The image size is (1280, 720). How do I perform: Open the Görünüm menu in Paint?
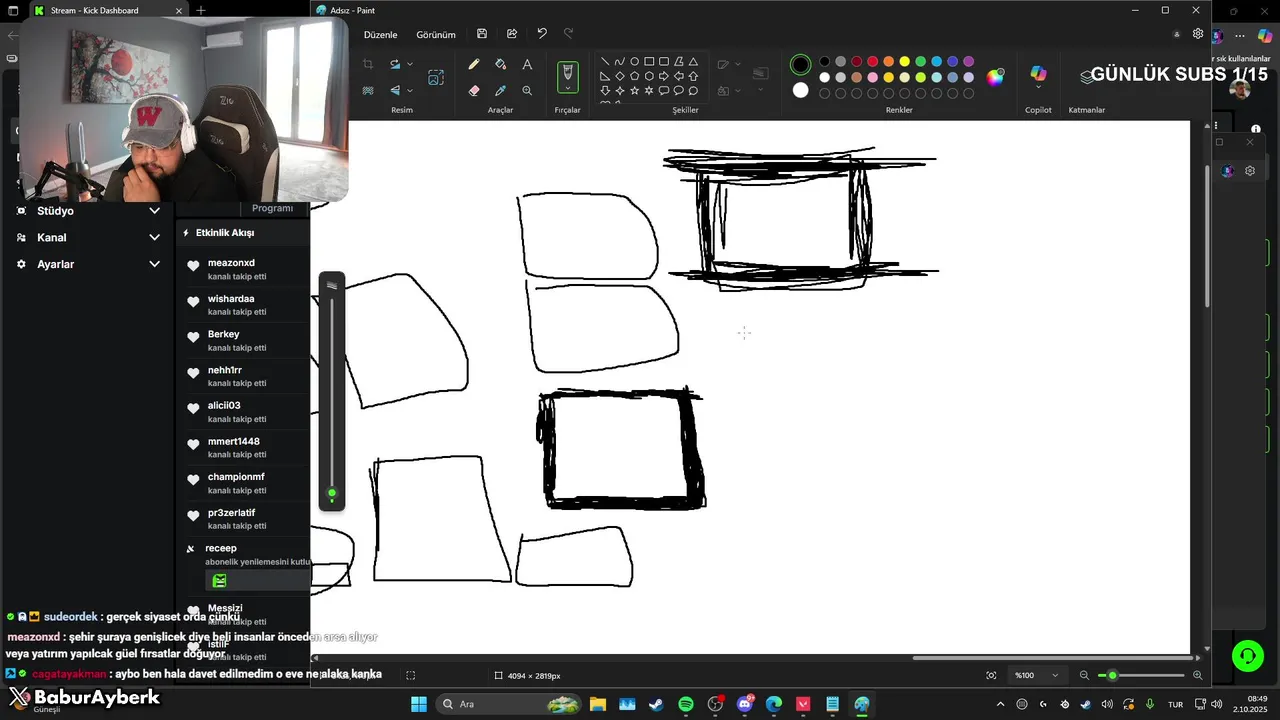(436, 34)
